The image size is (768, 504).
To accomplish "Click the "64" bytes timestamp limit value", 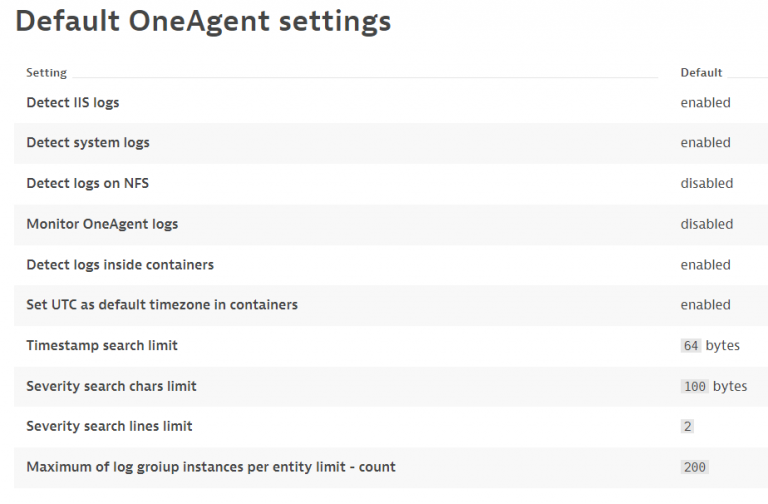I will click(691, 346).
